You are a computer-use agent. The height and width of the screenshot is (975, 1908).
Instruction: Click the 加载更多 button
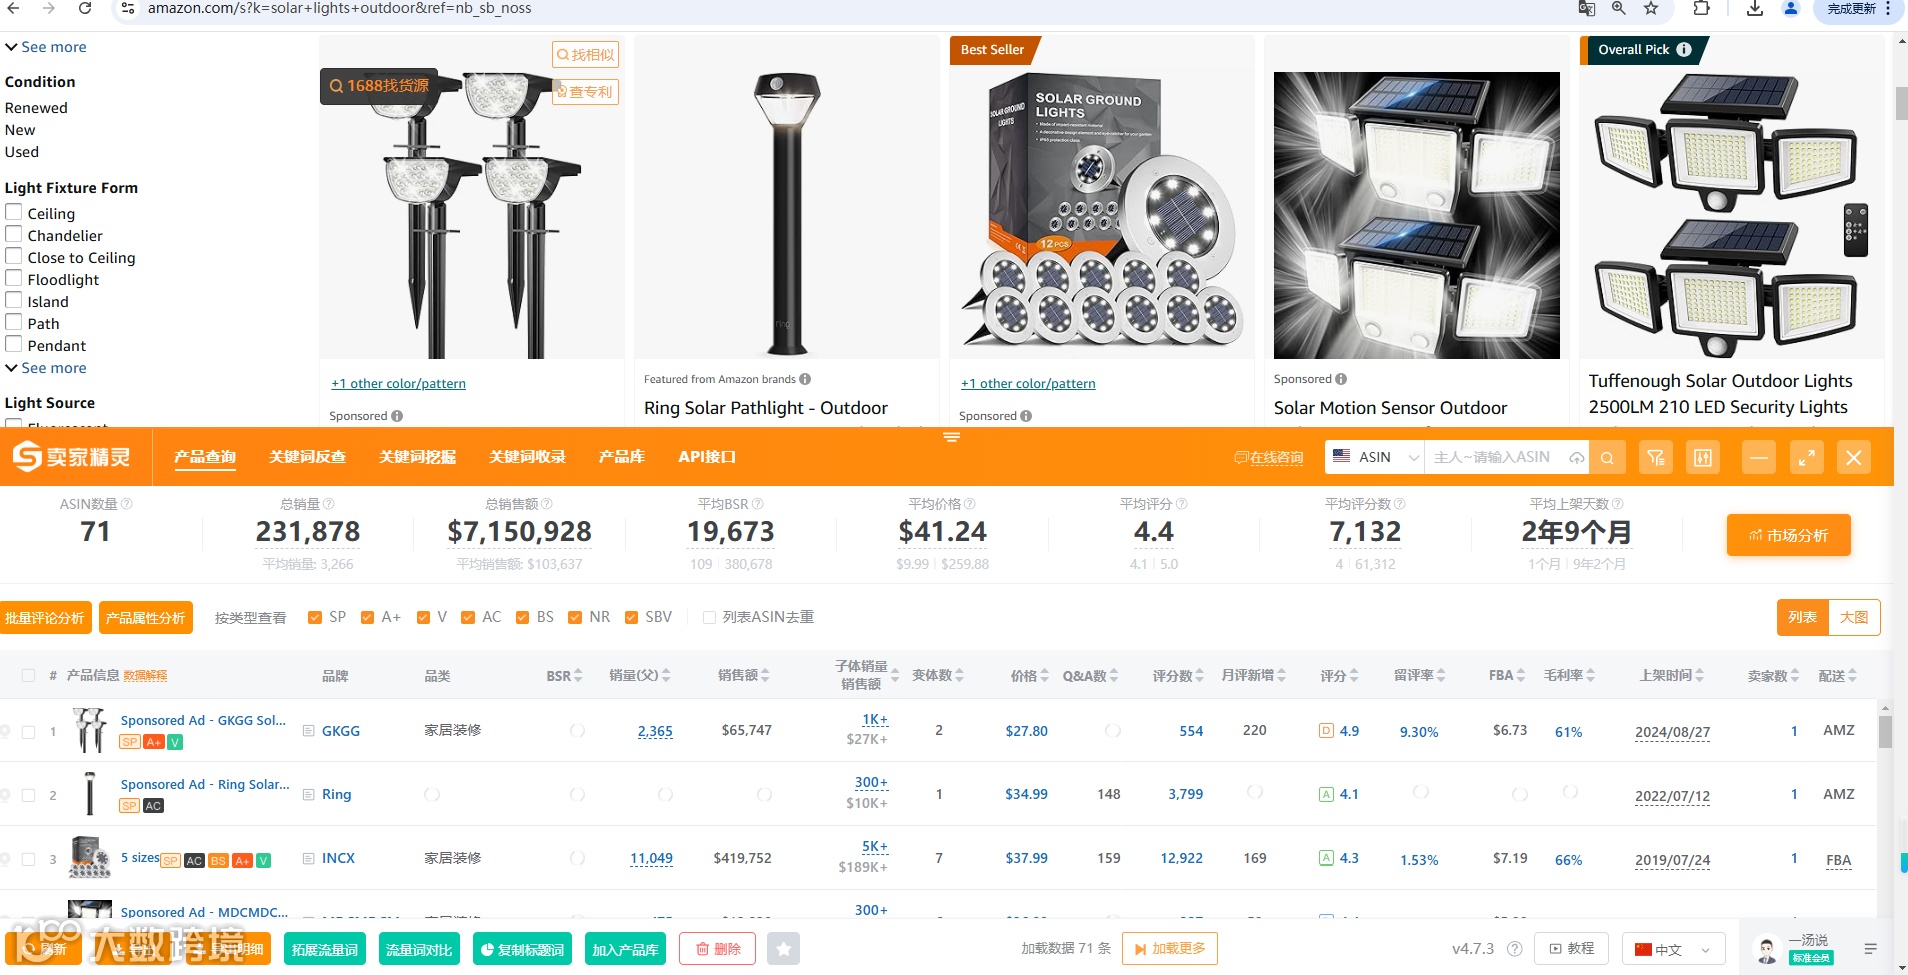[x=1170, y=949]
